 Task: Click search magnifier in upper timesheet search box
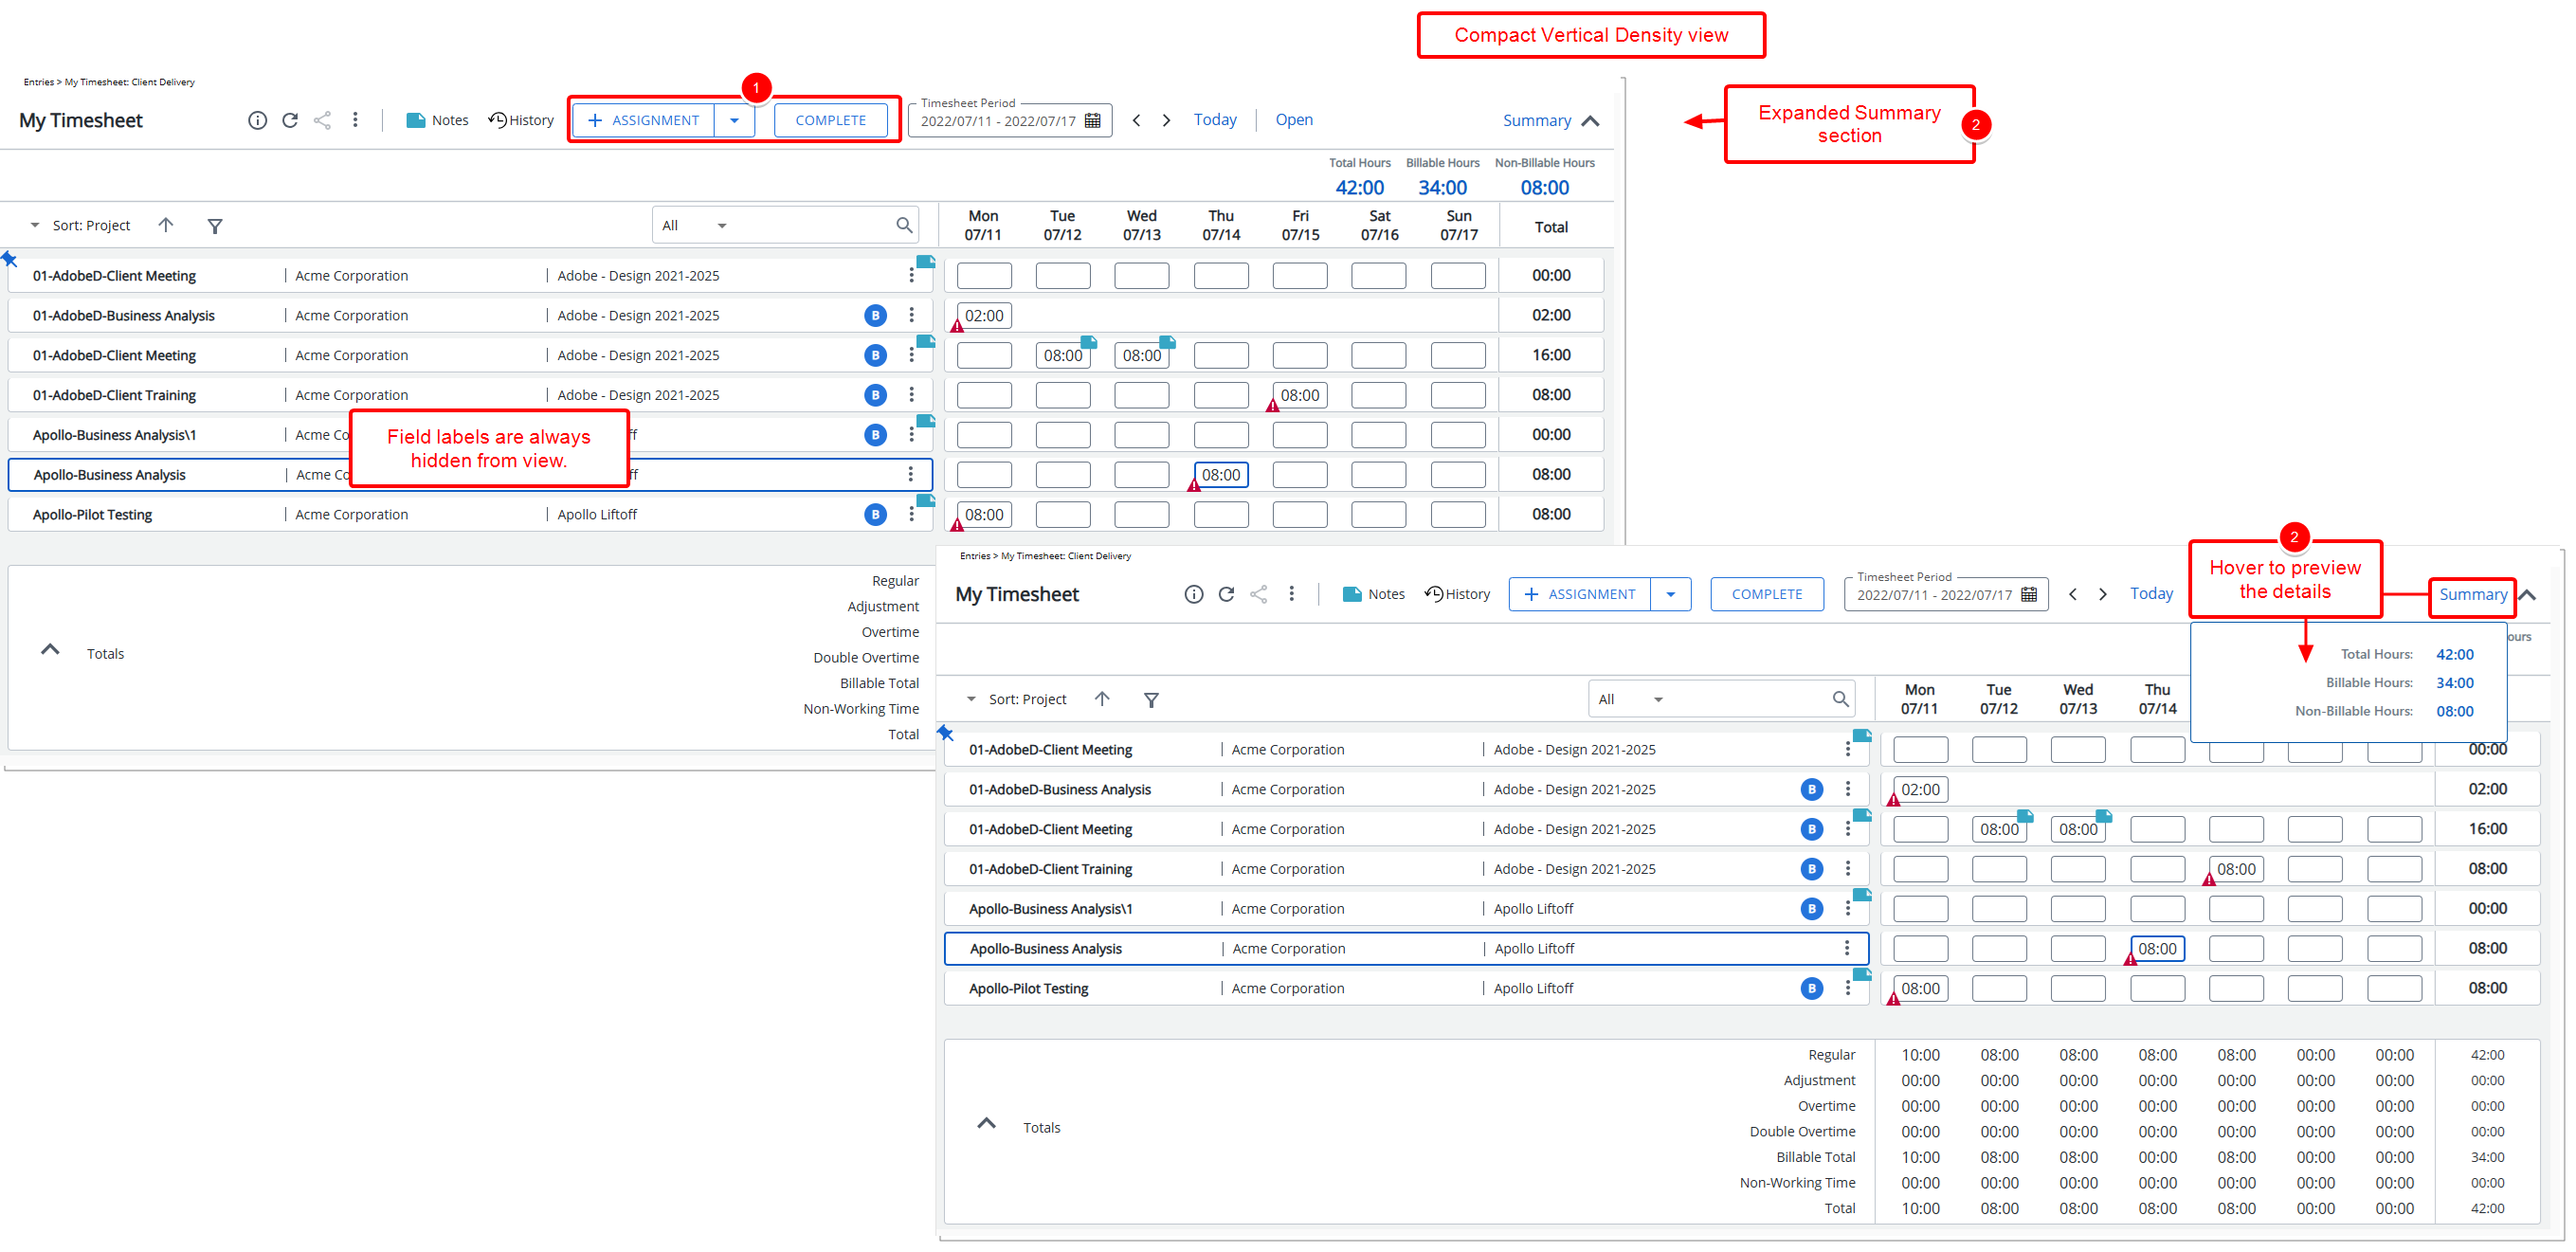pos(904,225)
